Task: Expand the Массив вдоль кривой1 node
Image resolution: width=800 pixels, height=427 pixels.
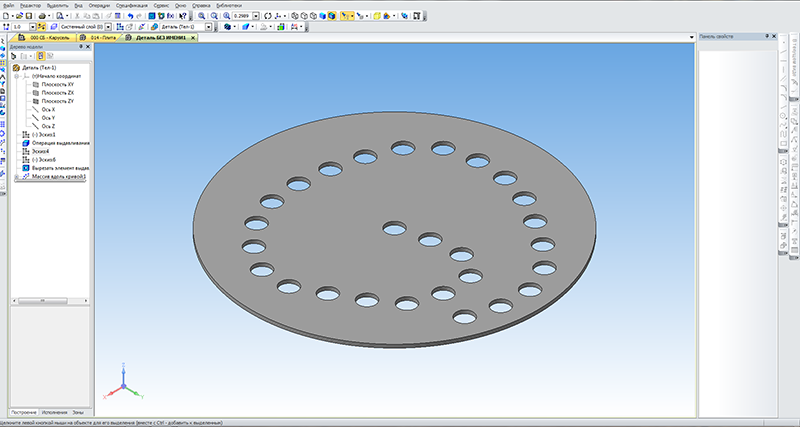Action: [17, 177]
